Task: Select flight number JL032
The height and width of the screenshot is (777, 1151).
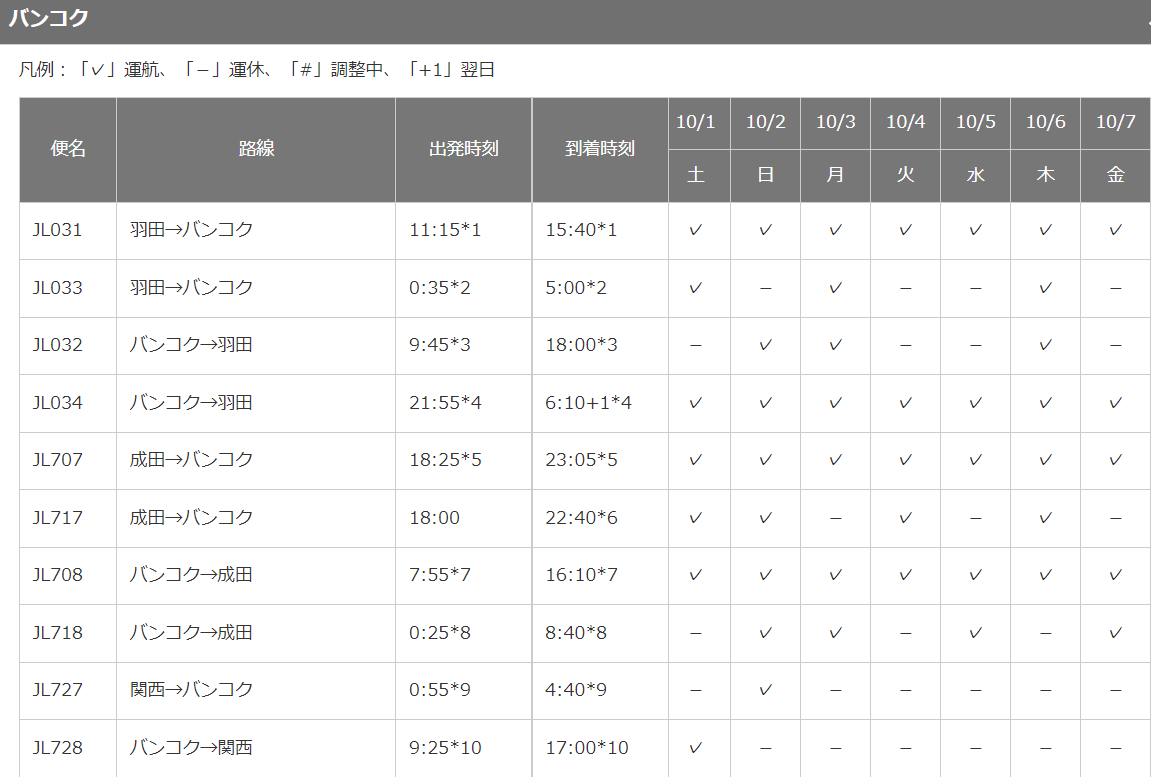Action: [57, 345]
